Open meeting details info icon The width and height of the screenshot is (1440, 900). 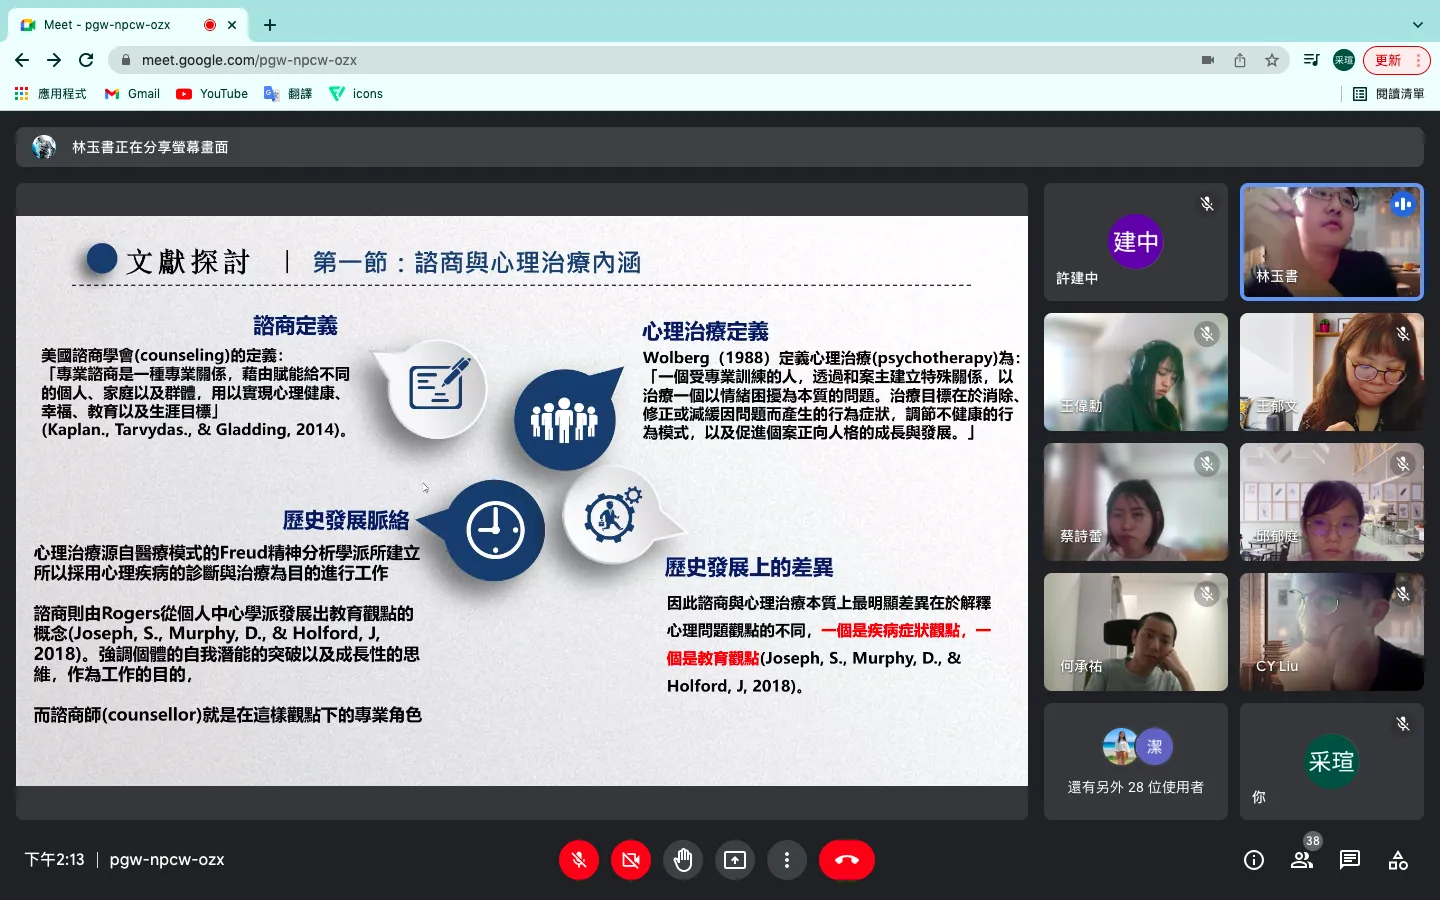coord(1254,860)
